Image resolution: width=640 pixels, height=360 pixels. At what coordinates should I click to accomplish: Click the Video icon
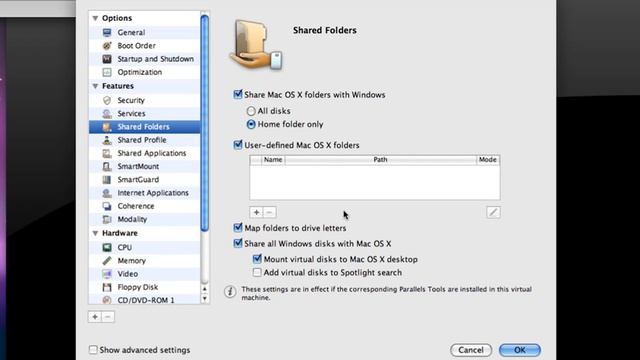[x=107, y=274]
